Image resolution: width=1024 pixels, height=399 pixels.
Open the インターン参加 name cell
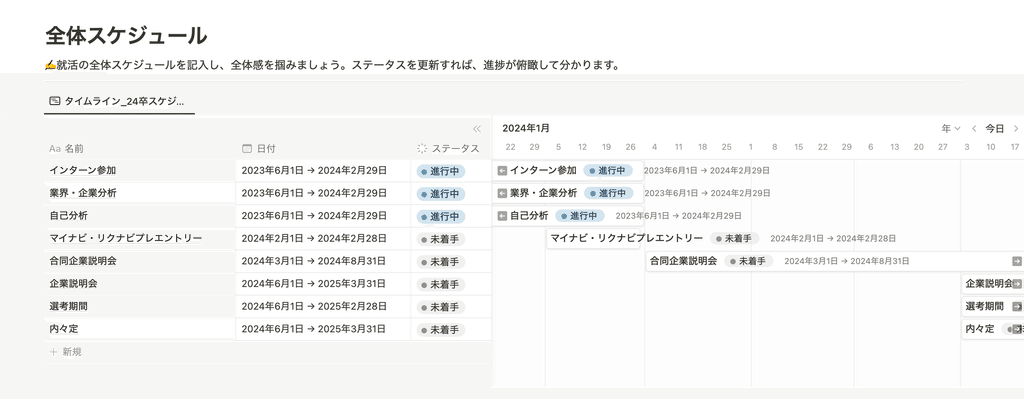coord(140,171)
